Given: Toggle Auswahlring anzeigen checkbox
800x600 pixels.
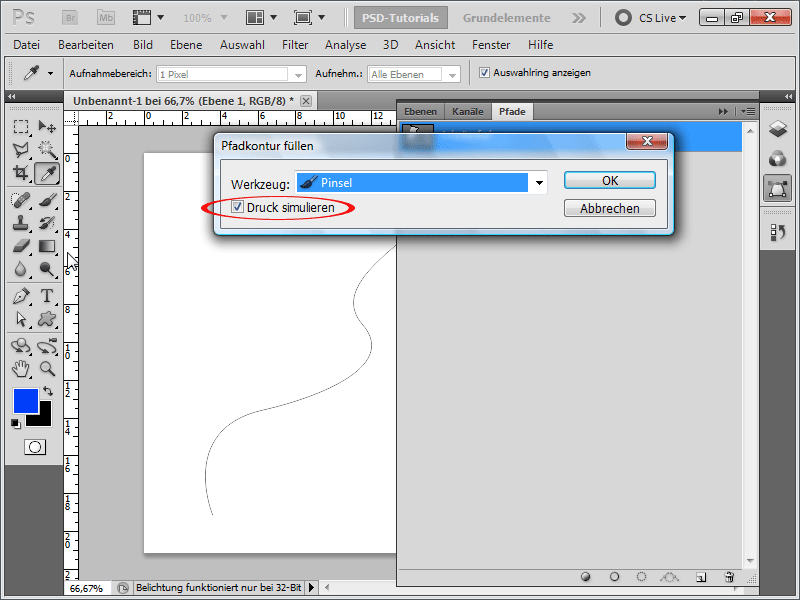Looking at the screenshot, I should [x=484, y=73].
